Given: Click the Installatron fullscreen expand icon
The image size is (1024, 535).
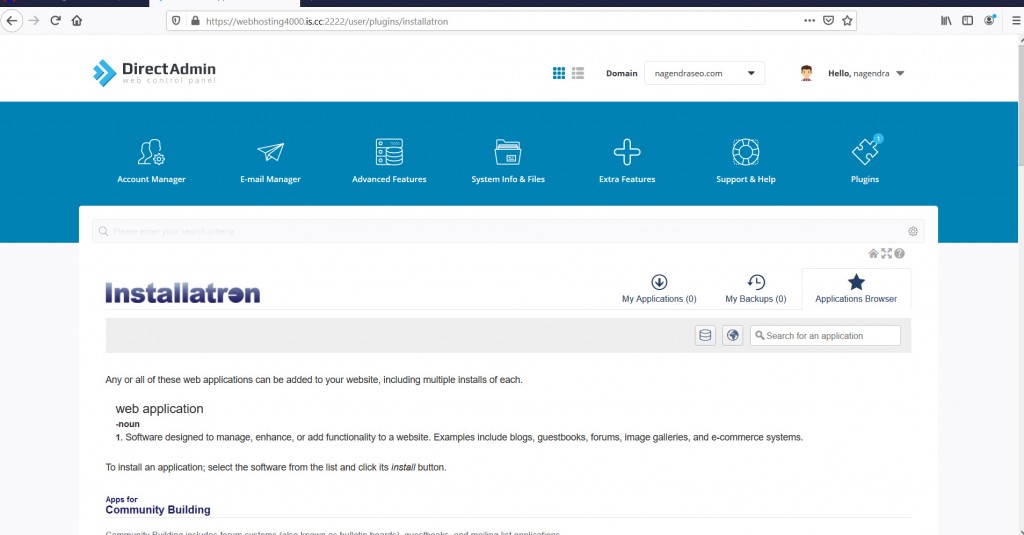Looking at the screenshot, I should (886, 253).
